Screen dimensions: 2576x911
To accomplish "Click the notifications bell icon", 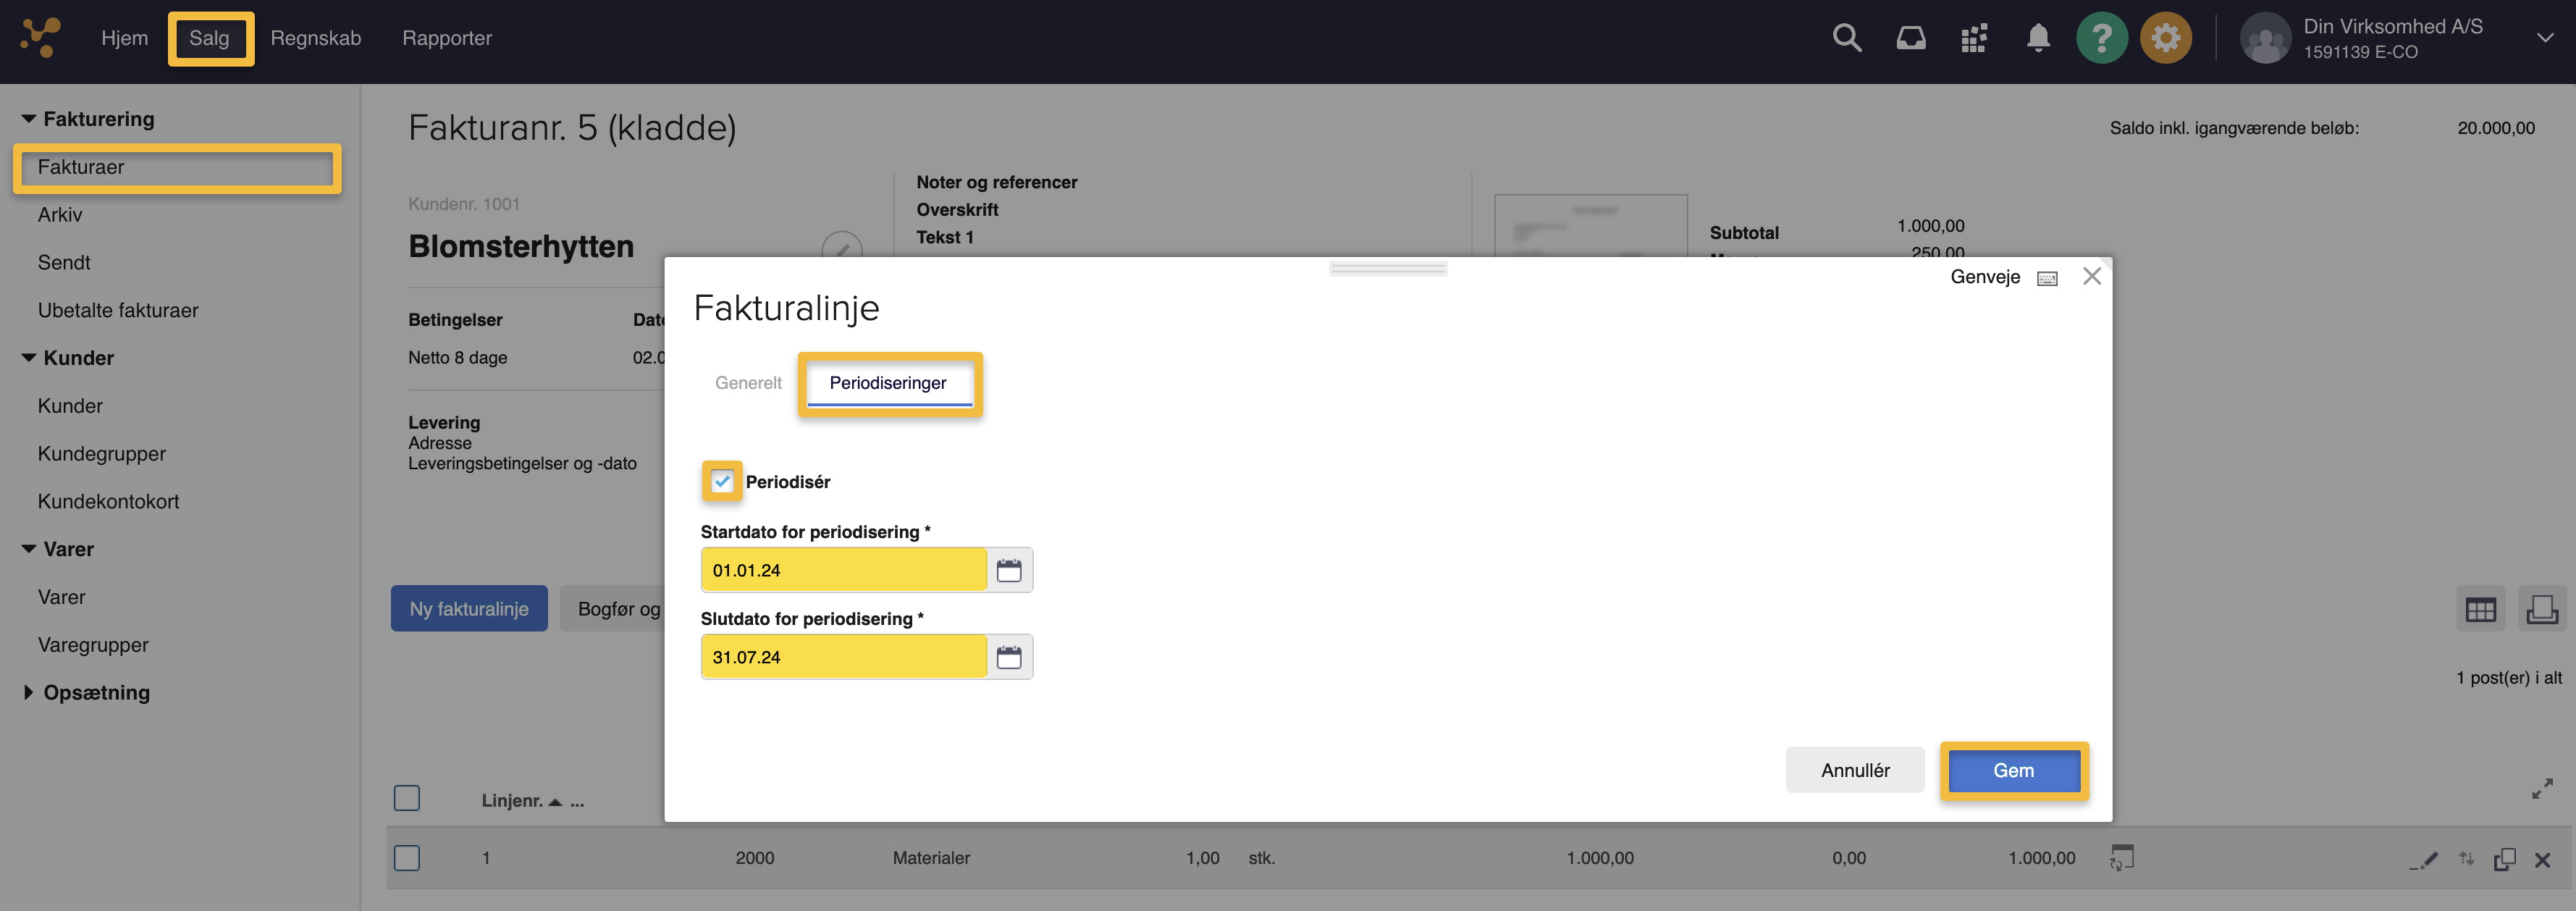I will pos(2037,38).
